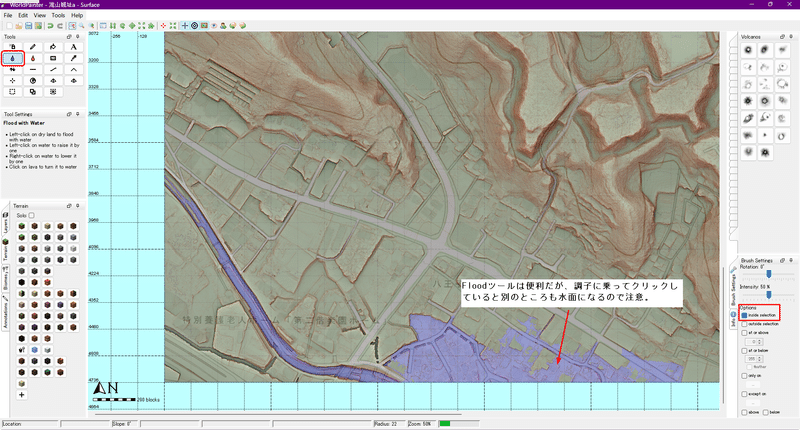Undock the Volcanos brush panel

[x=782, y=37]
